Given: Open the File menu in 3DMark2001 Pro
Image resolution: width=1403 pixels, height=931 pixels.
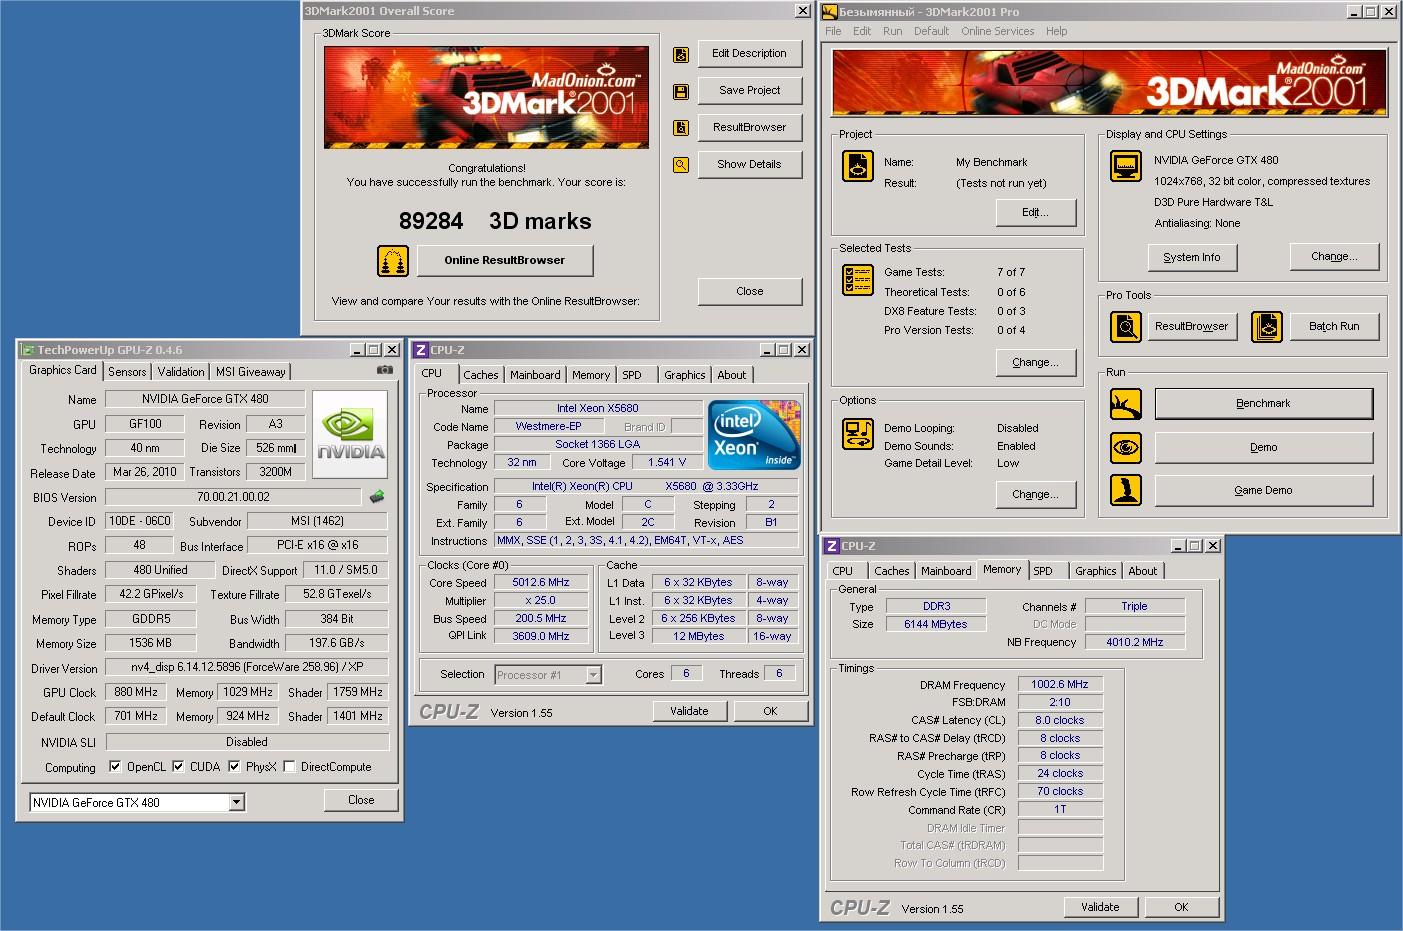Looking at the screenshot, I should (833, 31).
